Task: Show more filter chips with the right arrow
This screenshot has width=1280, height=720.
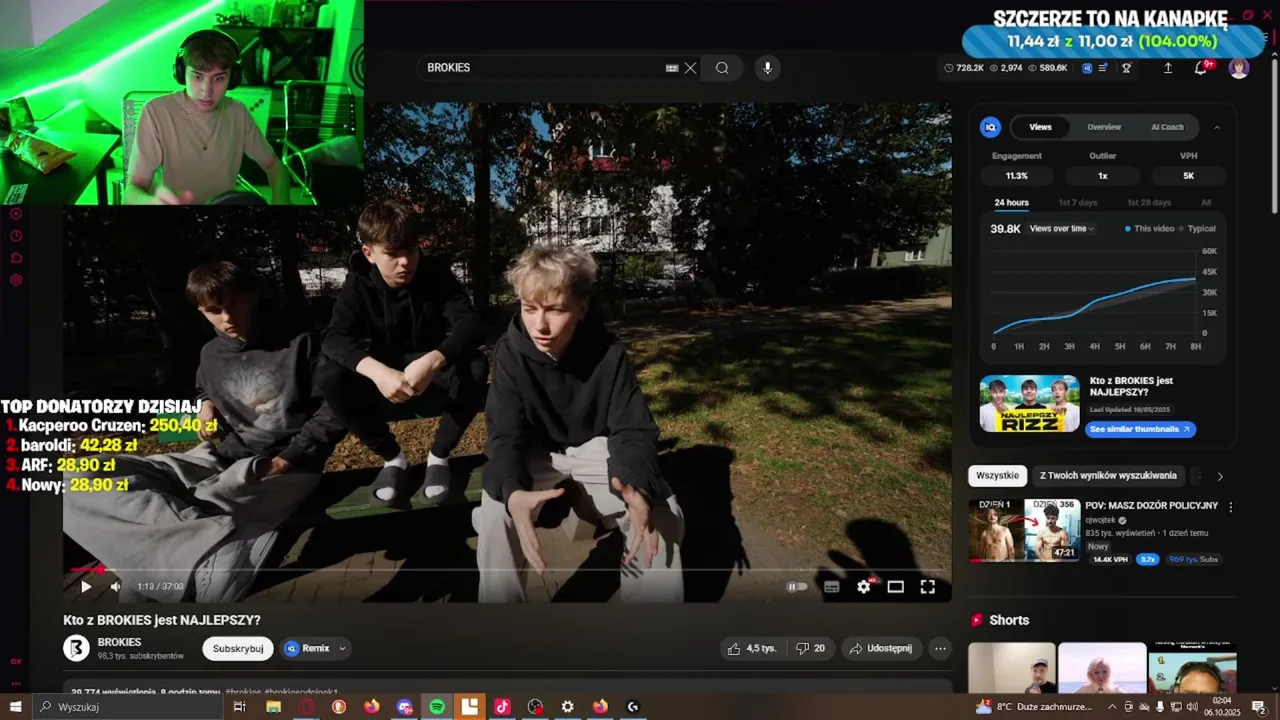Action: click(1219, 477)
